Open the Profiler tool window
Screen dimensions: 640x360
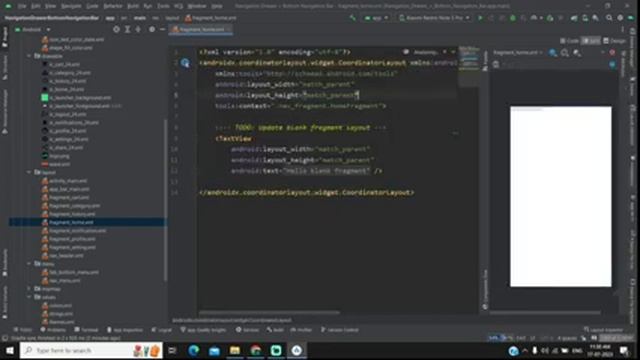(301, 330)
